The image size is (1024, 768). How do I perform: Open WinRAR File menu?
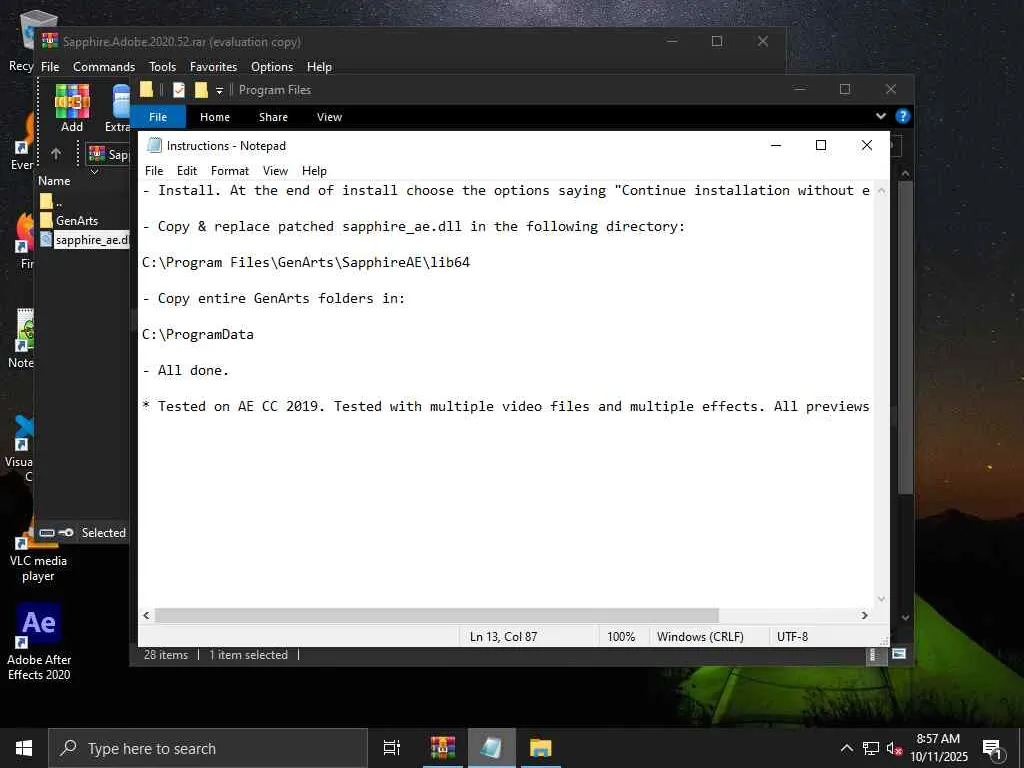[x=50, y=67]
